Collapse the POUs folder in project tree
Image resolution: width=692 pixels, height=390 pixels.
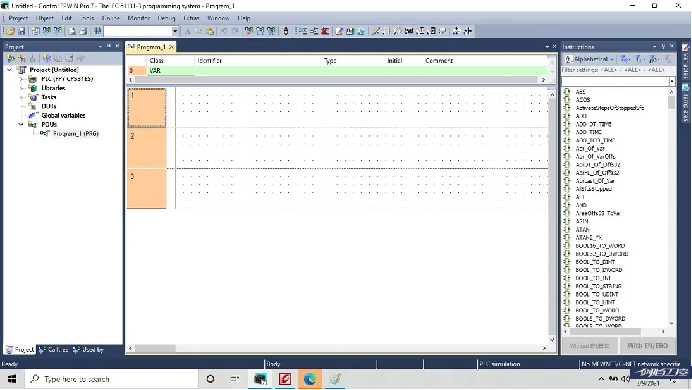click(x=21, y=124)
